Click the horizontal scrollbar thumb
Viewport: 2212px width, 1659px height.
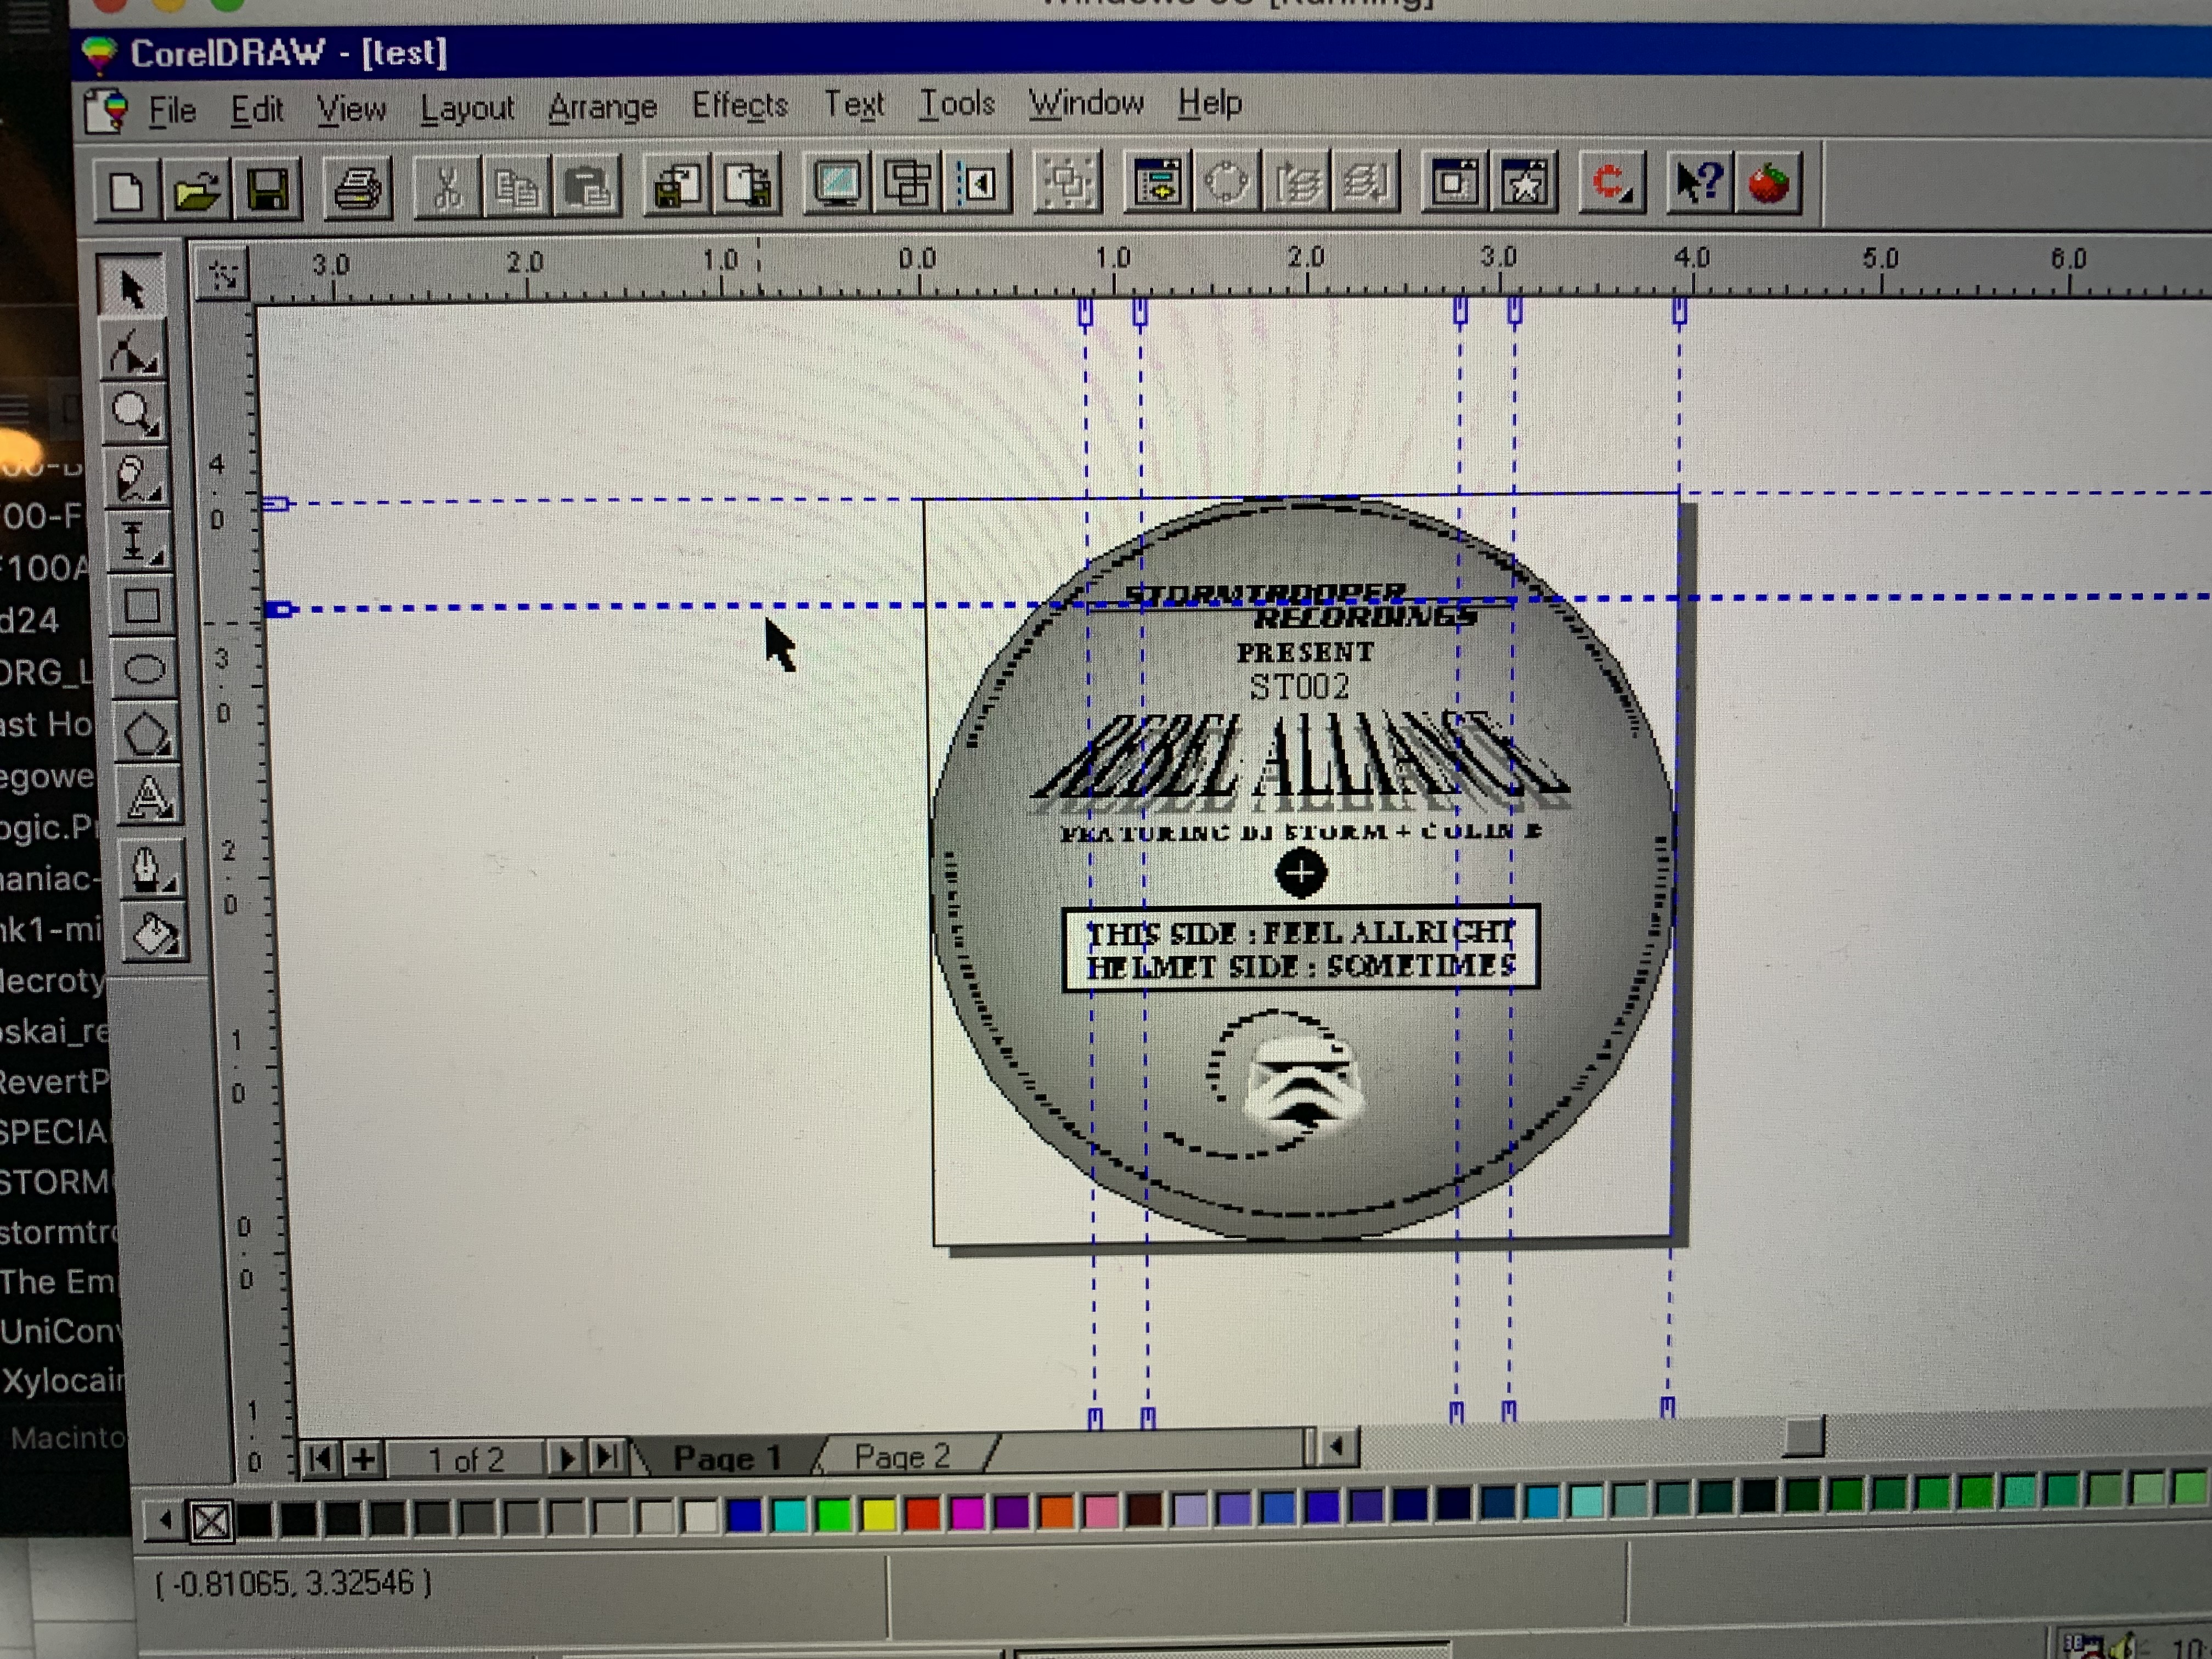pos(1803,1437)
